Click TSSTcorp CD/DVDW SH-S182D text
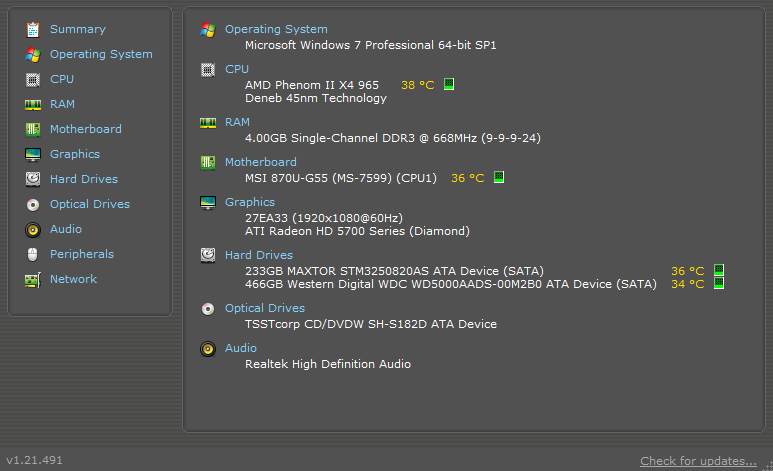This screenshot has height=471, width=773. tap(371, 324)
